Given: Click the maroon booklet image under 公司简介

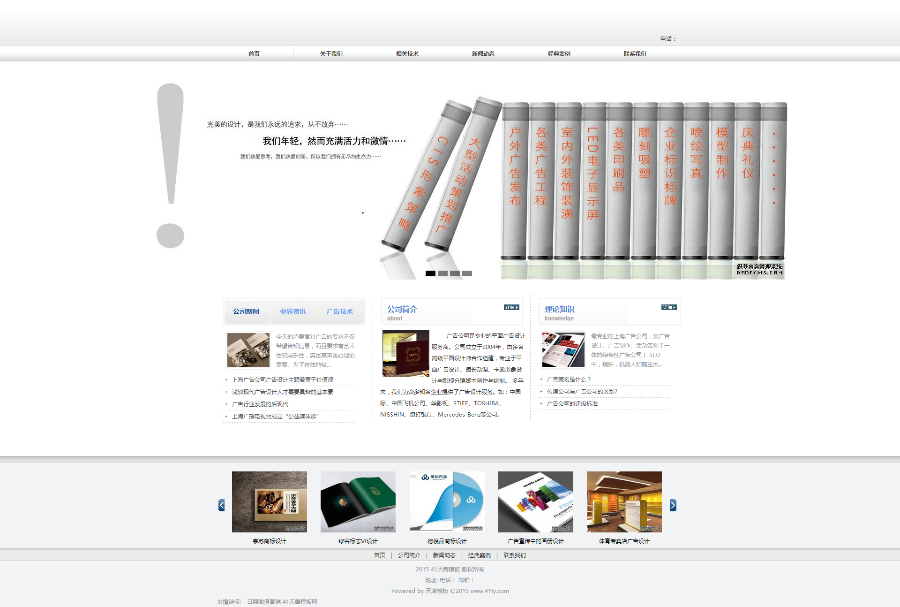Looking at the screenshot, I should (406, 353).
